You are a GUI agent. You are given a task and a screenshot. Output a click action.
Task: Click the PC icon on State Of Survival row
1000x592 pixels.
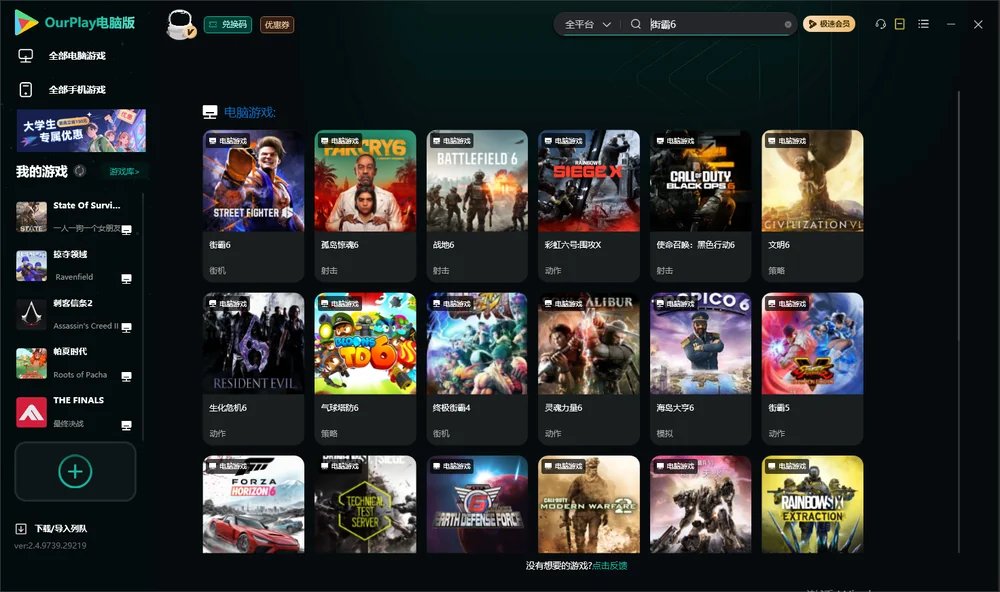pos(126,230)
